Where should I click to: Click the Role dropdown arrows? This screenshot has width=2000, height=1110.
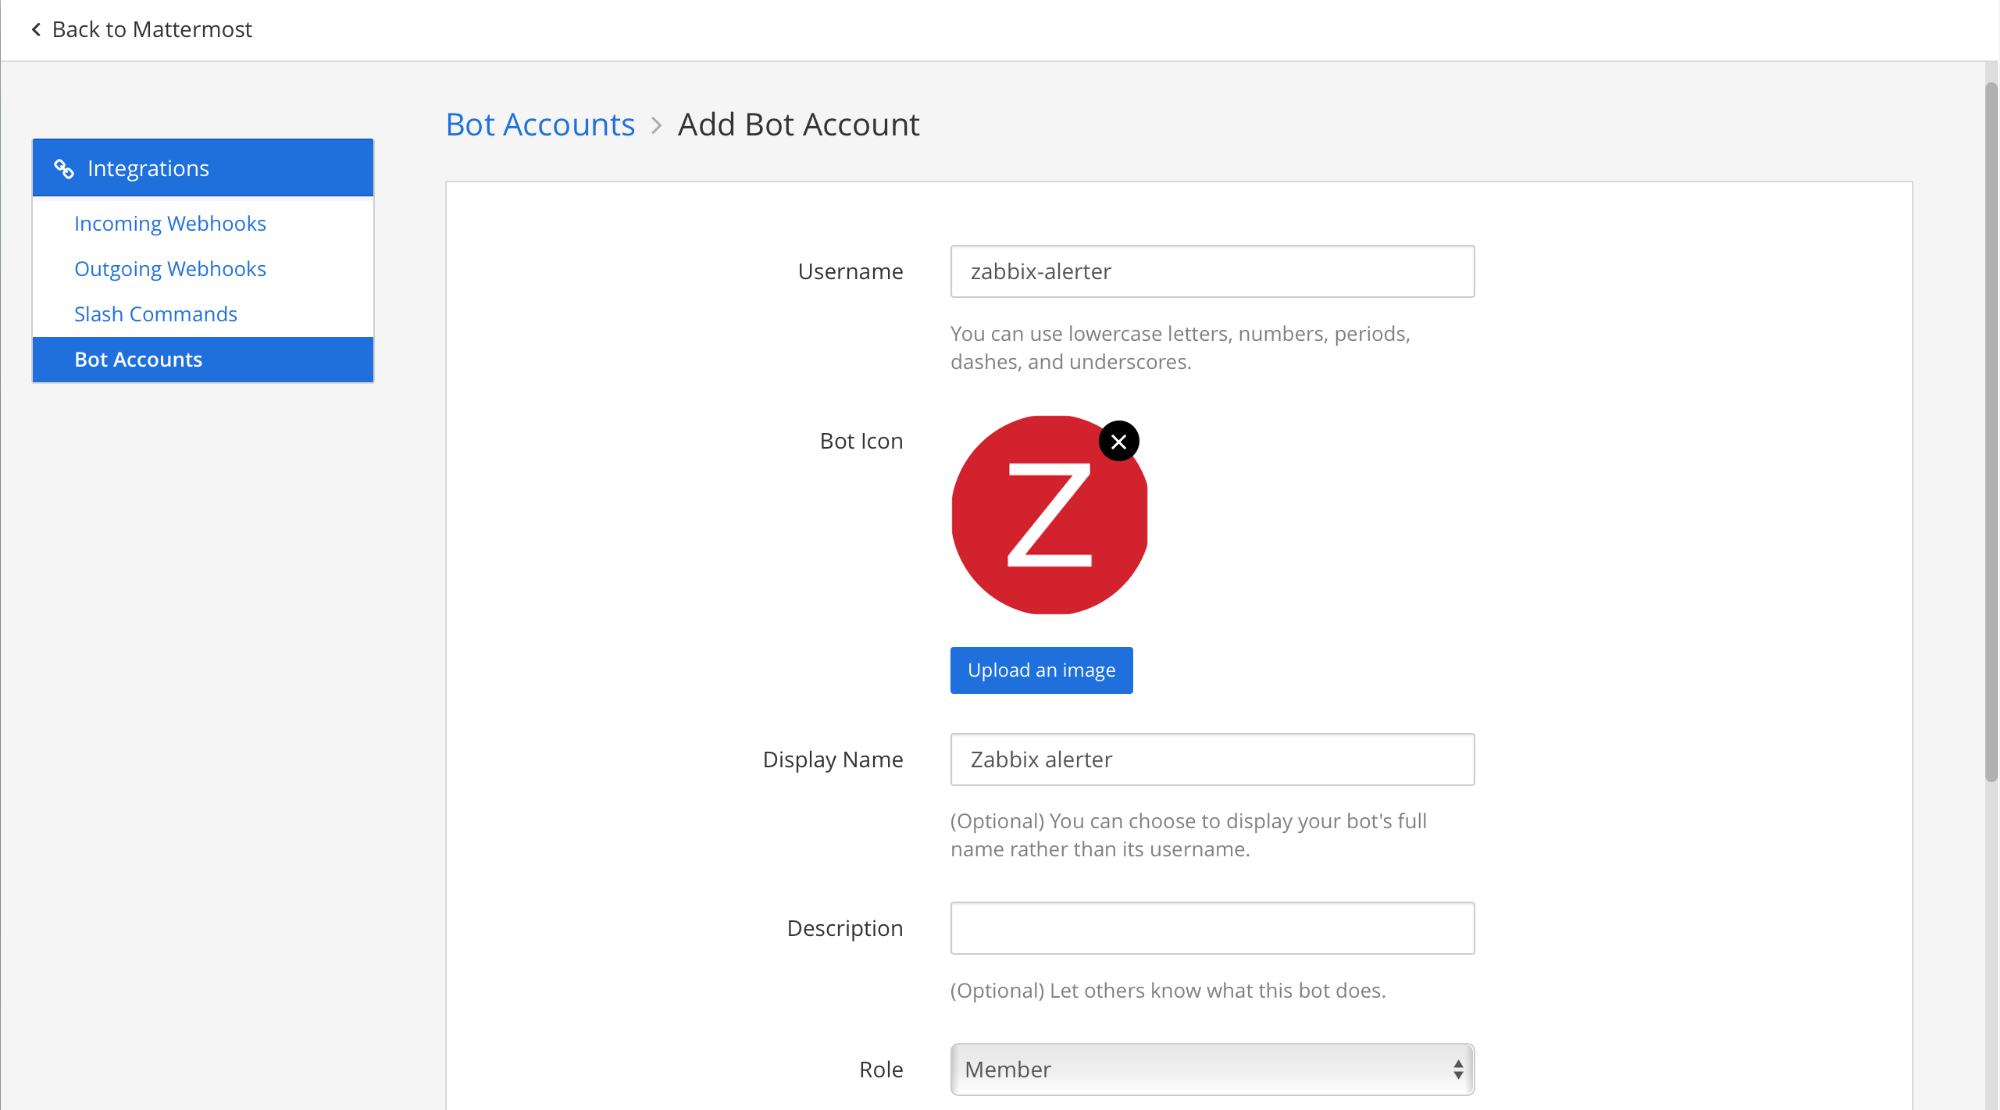coord(1458,1069)
